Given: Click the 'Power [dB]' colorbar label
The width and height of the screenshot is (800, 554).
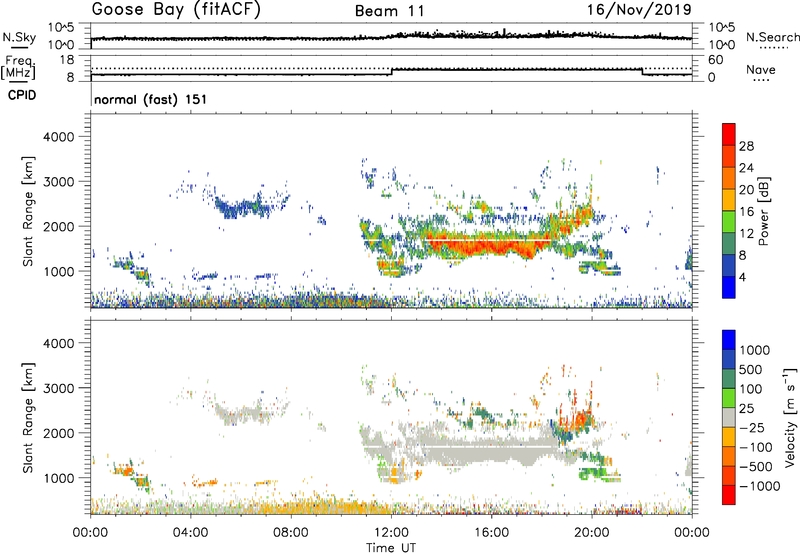Looking at the screenshot, I should (x=763, y=211).
